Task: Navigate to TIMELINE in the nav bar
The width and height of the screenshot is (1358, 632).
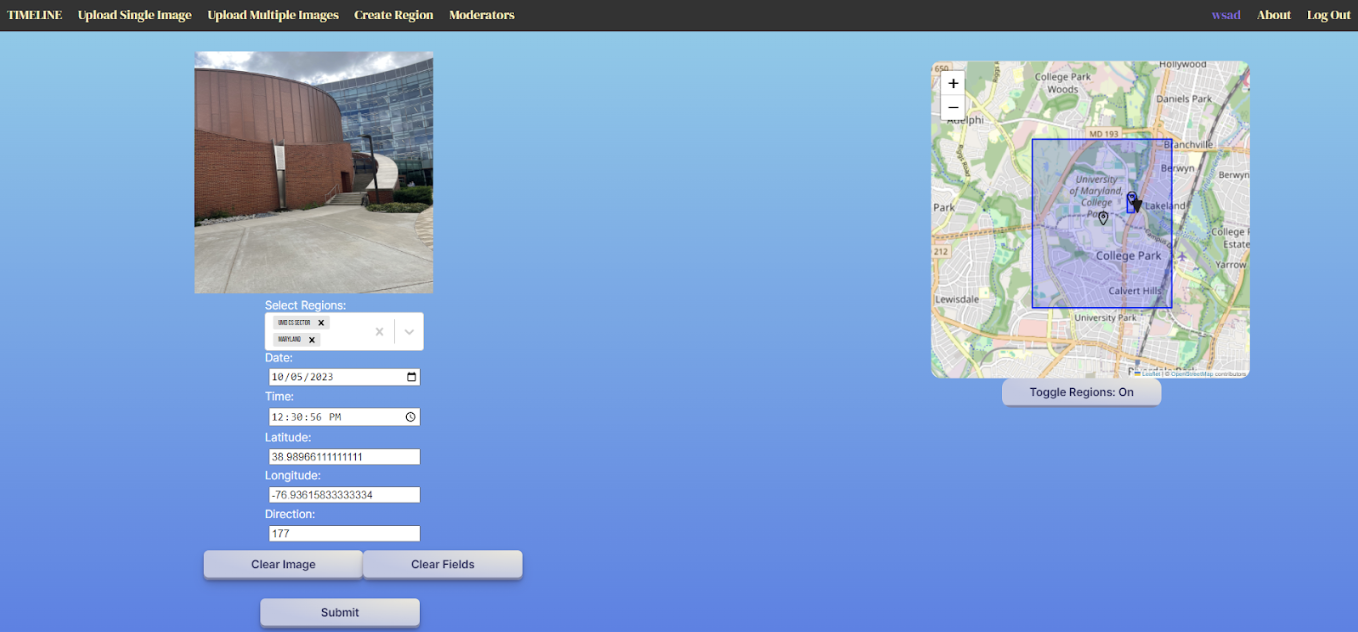Action: coord(35,15)
